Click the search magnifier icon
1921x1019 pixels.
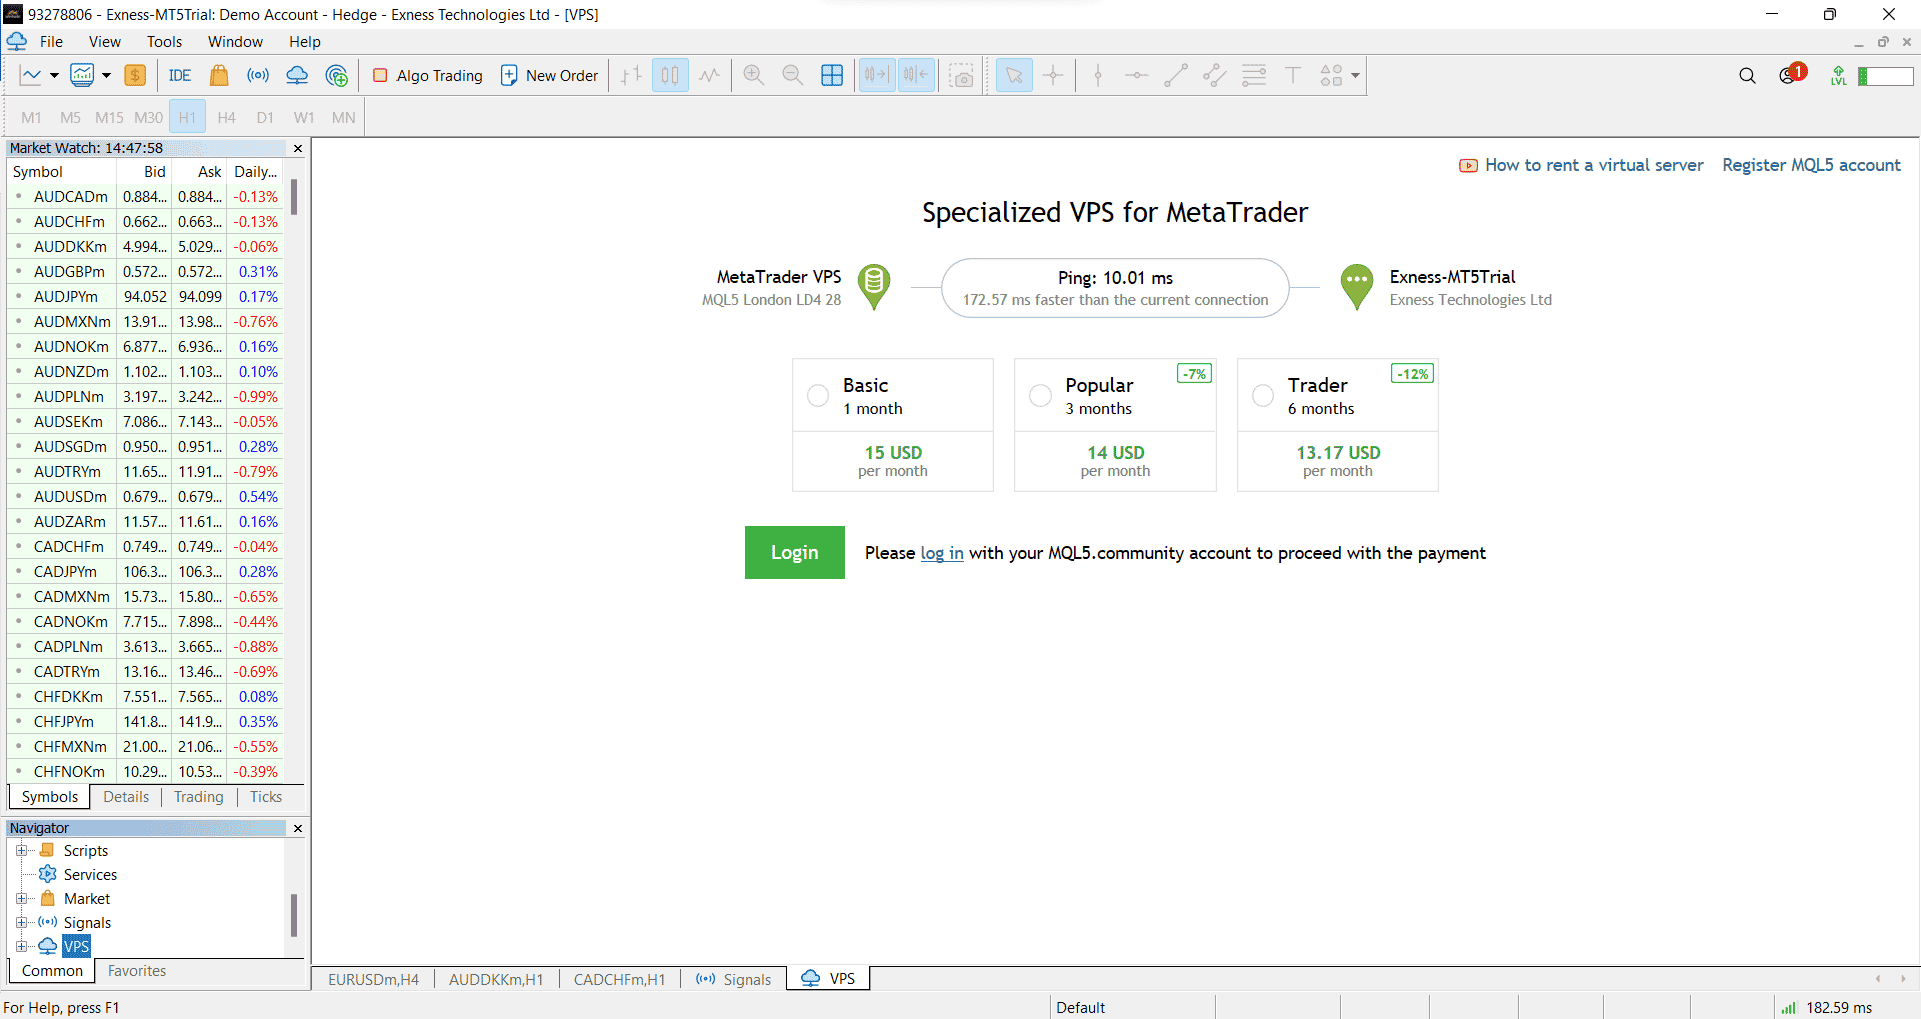click(x=1747, y=75)
